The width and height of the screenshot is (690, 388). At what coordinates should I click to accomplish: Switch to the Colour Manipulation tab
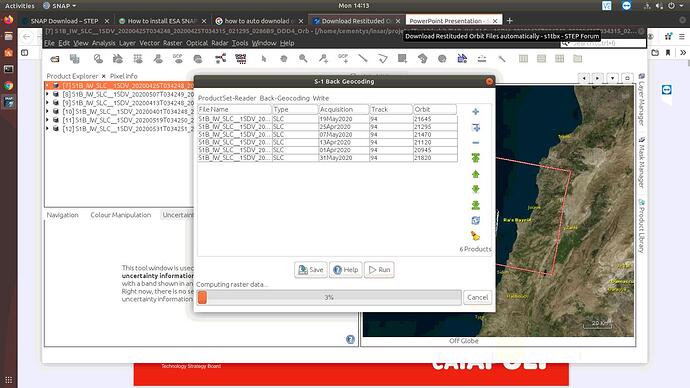coord(121,215)
